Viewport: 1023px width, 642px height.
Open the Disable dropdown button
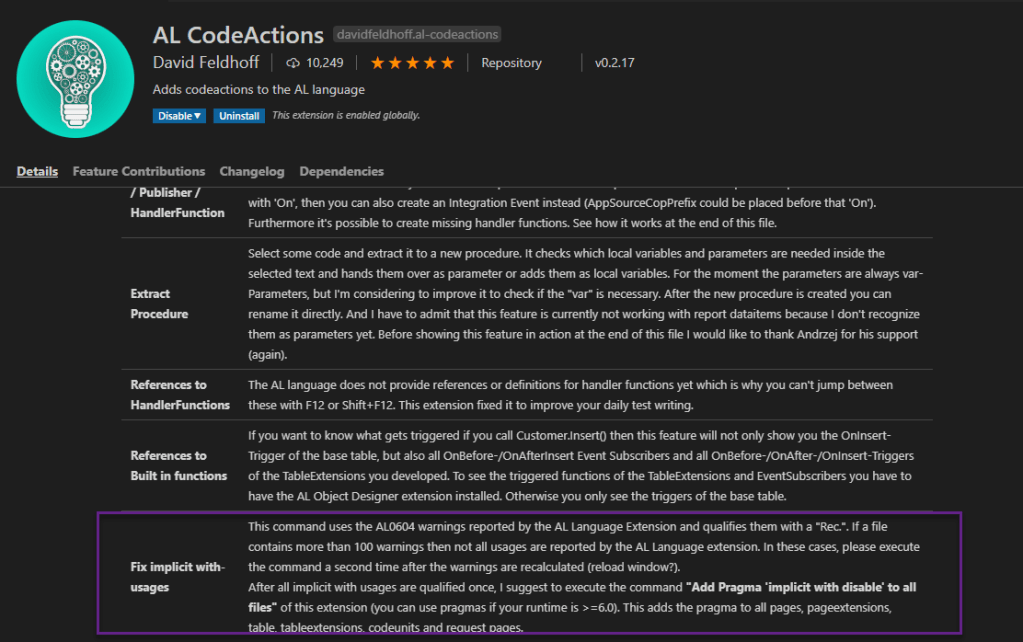point(180,116)
